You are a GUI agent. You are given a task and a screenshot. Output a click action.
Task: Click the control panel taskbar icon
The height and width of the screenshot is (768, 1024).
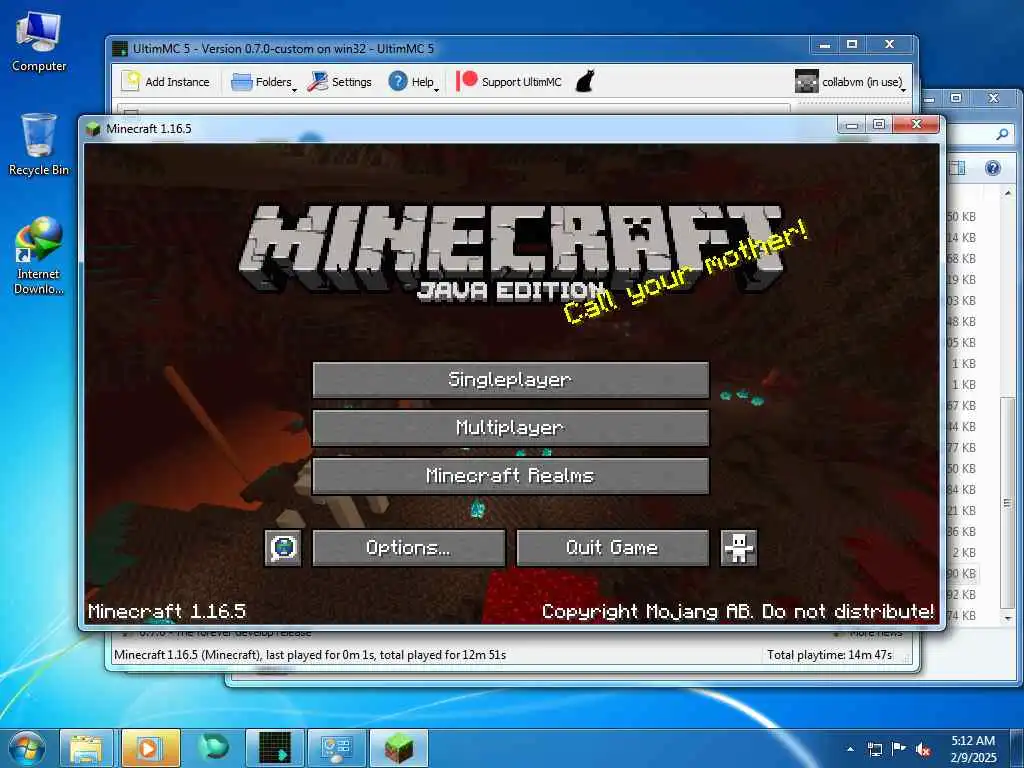pyautogui.click(x=336, y=748)
